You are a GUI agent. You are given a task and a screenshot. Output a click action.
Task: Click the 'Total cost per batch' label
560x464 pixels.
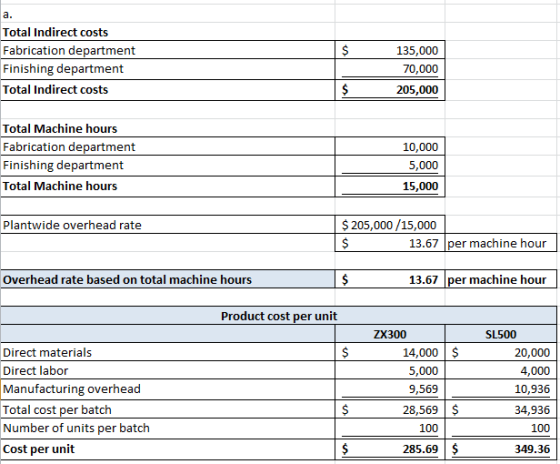[x=57, y=410]
